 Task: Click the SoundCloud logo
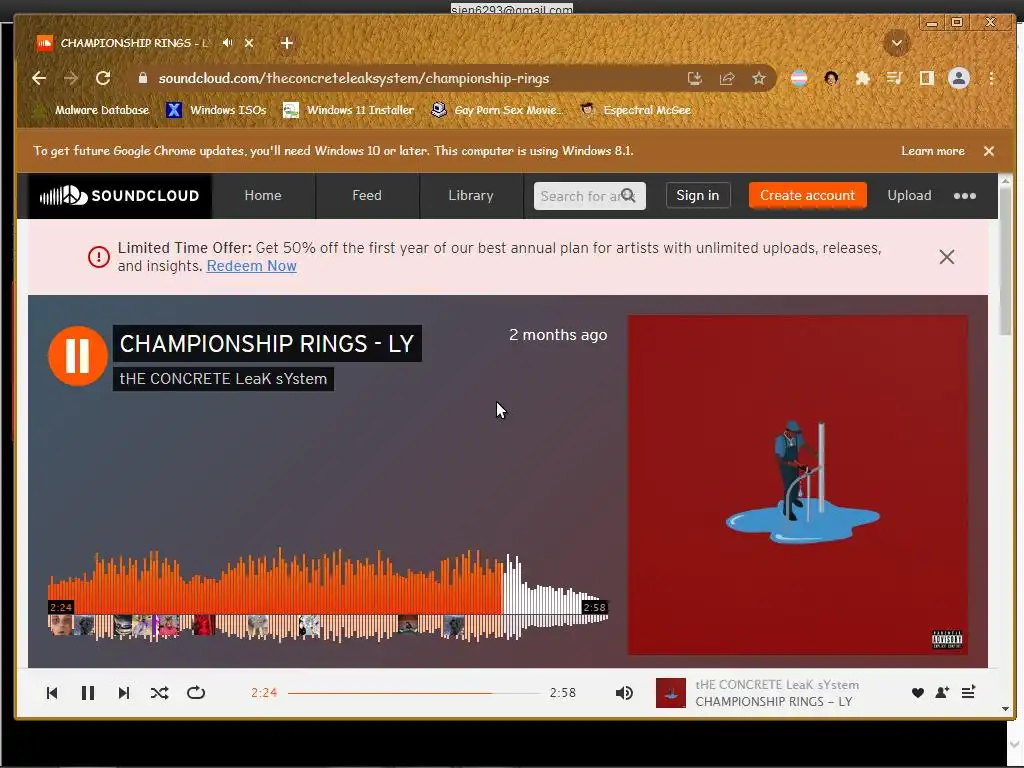[119, 195]
